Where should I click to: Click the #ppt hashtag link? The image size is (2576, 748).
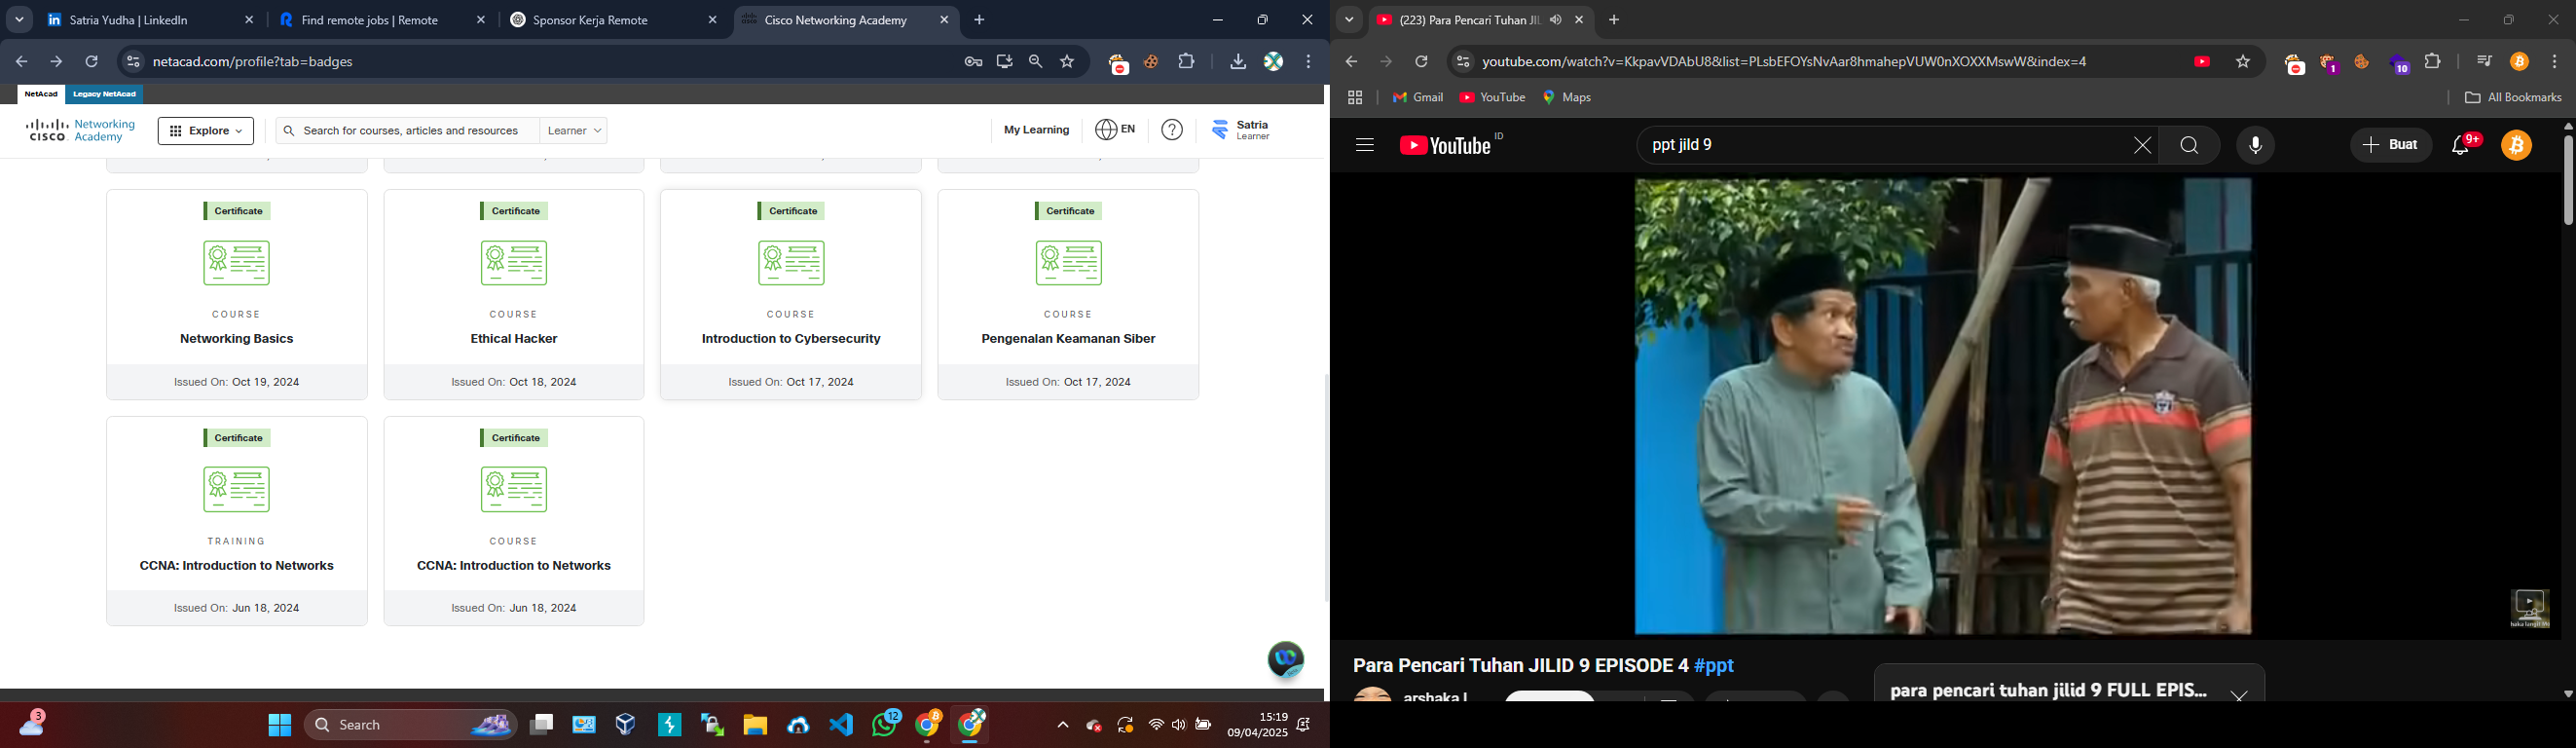(1715, 666)
